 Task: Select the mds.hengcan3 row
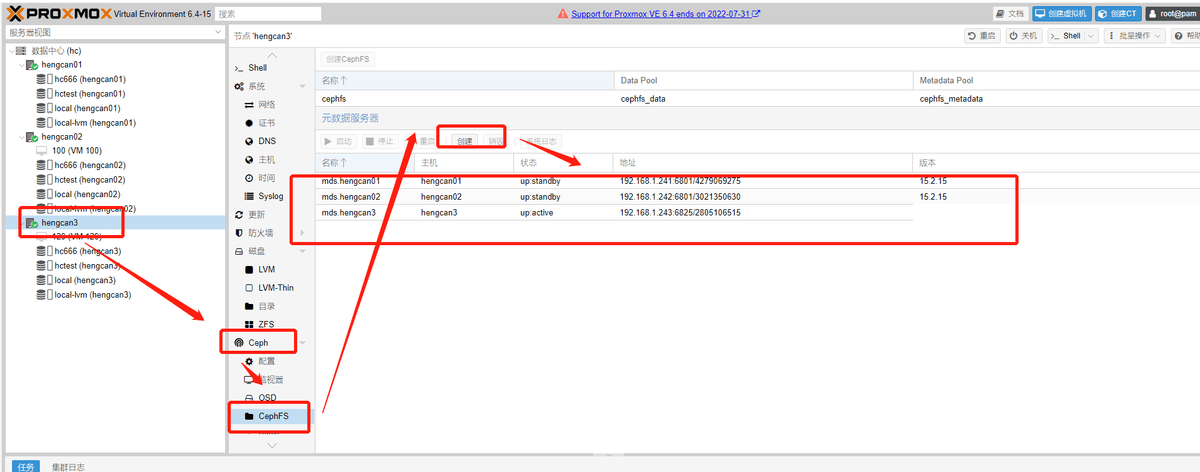756,213
